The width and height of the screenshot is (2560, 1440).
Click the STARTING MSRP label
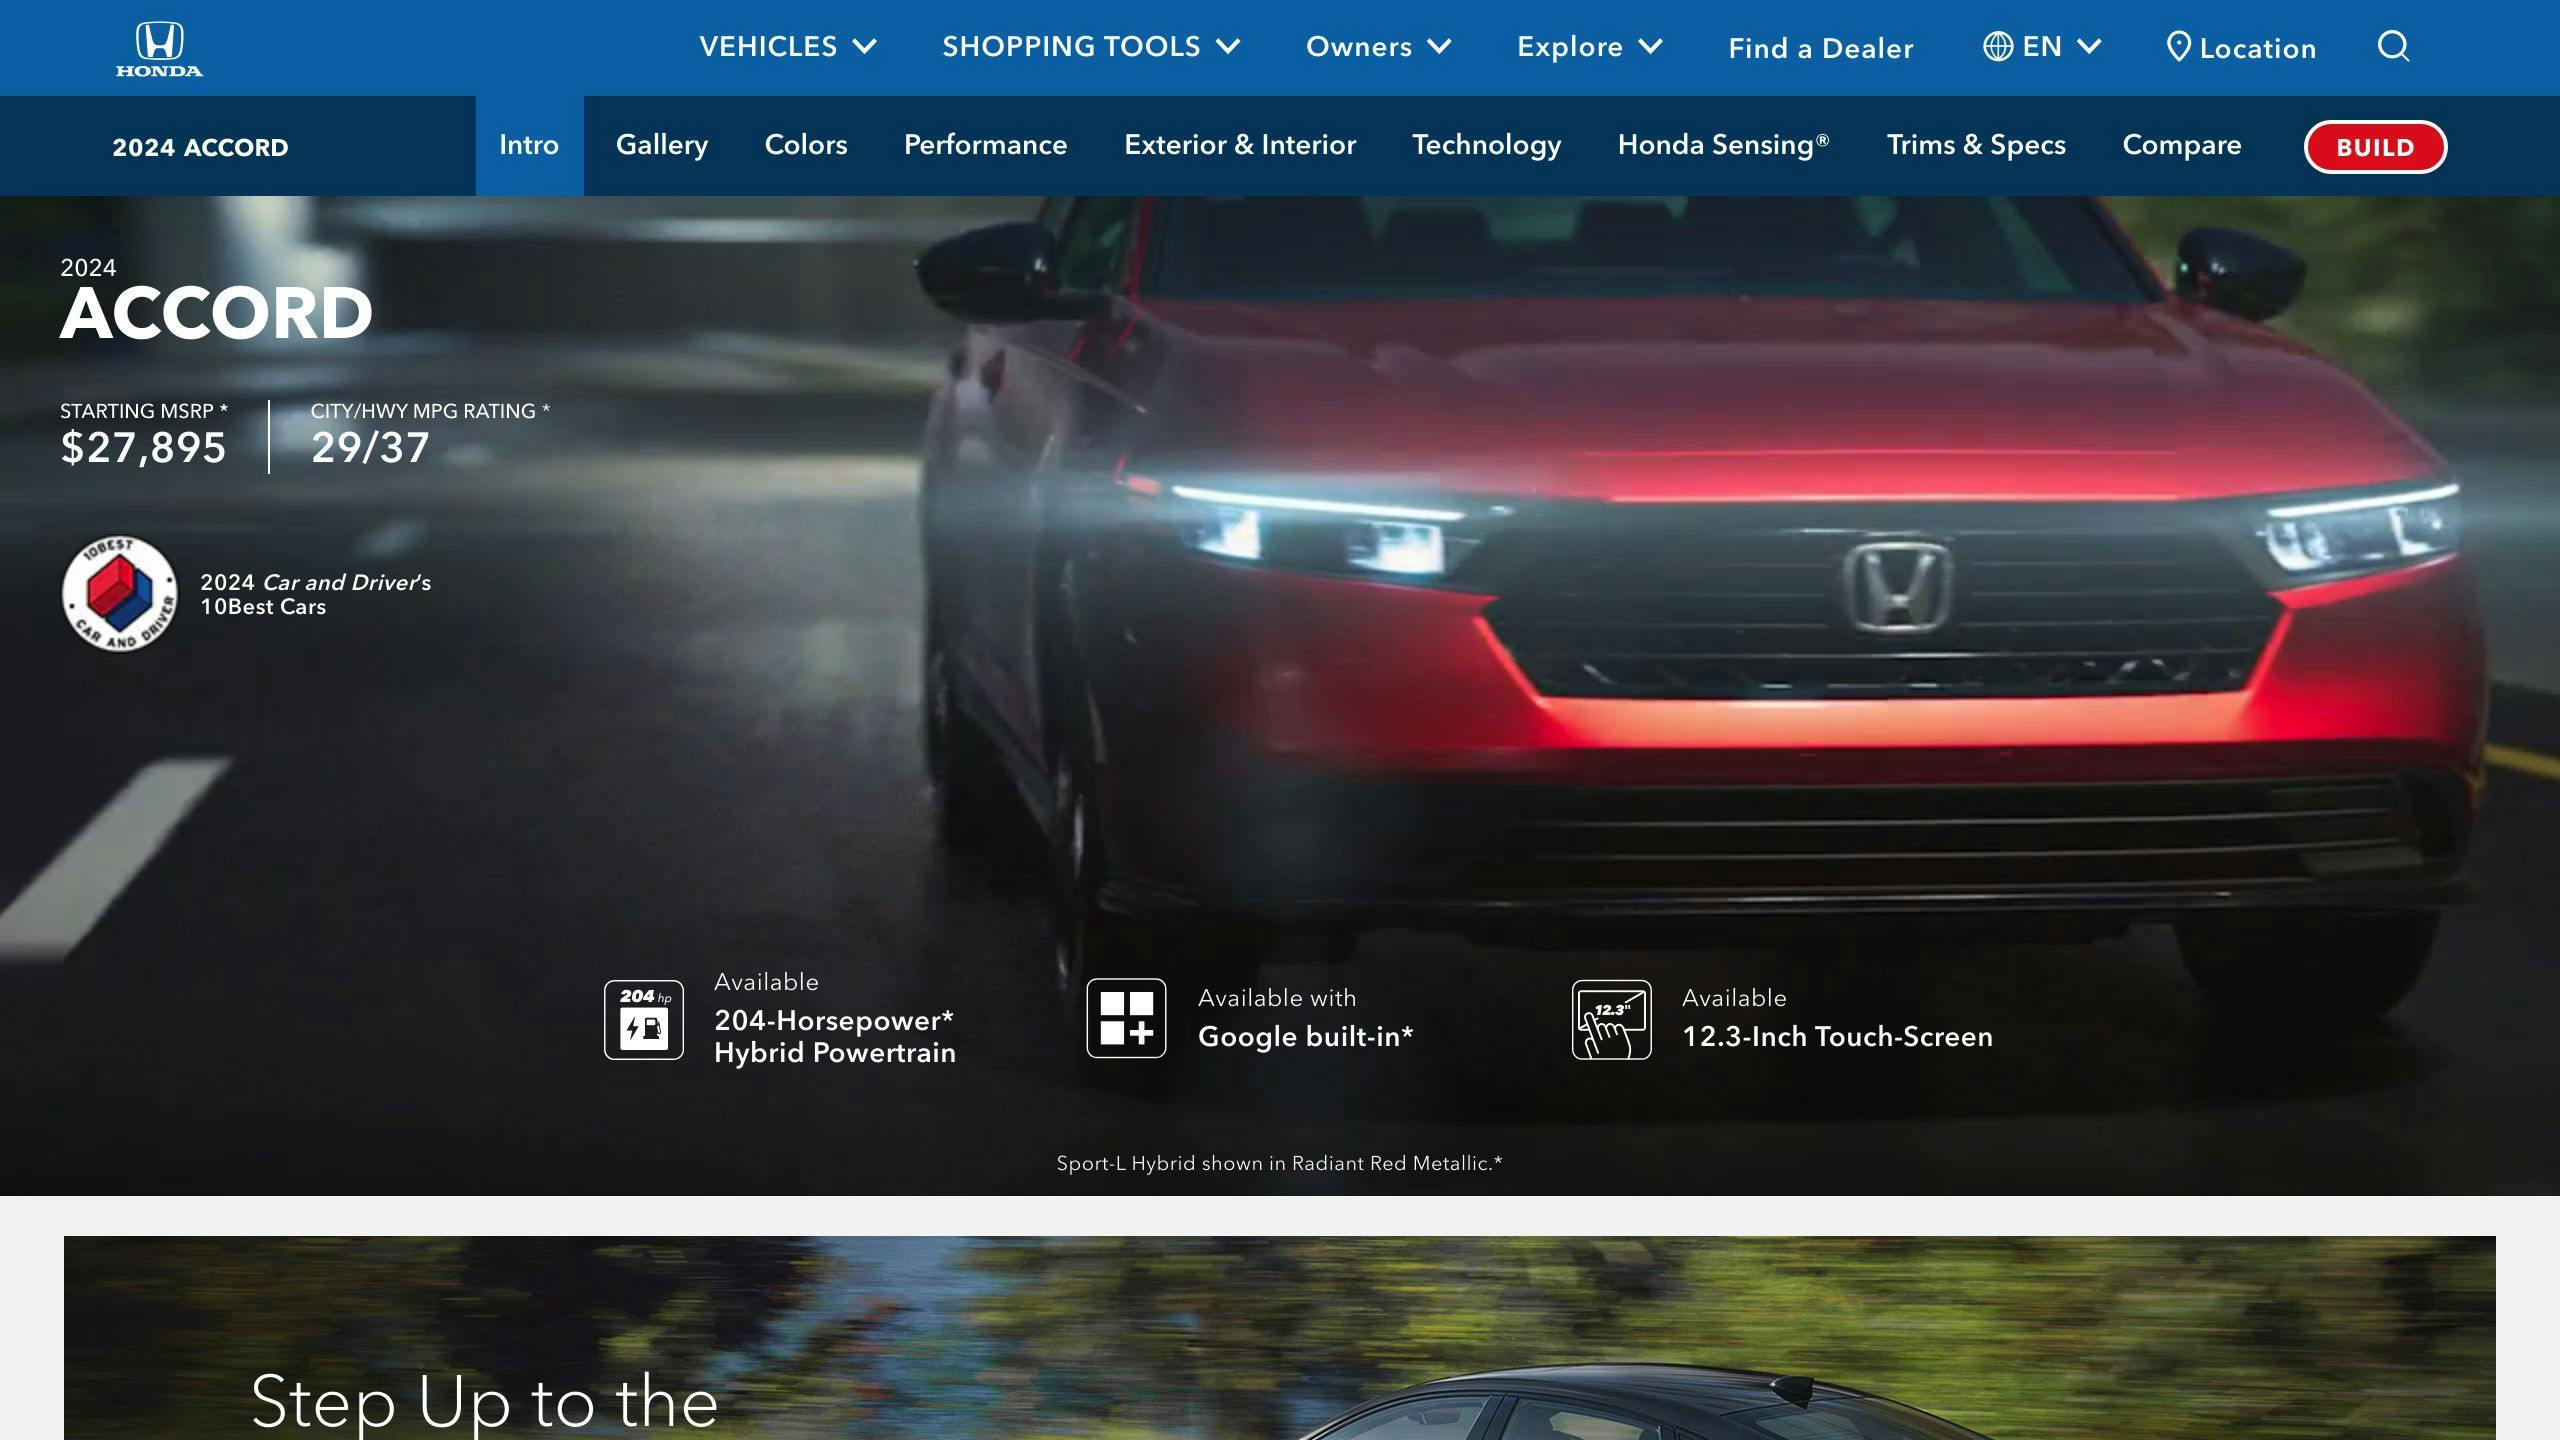(144, 411)
